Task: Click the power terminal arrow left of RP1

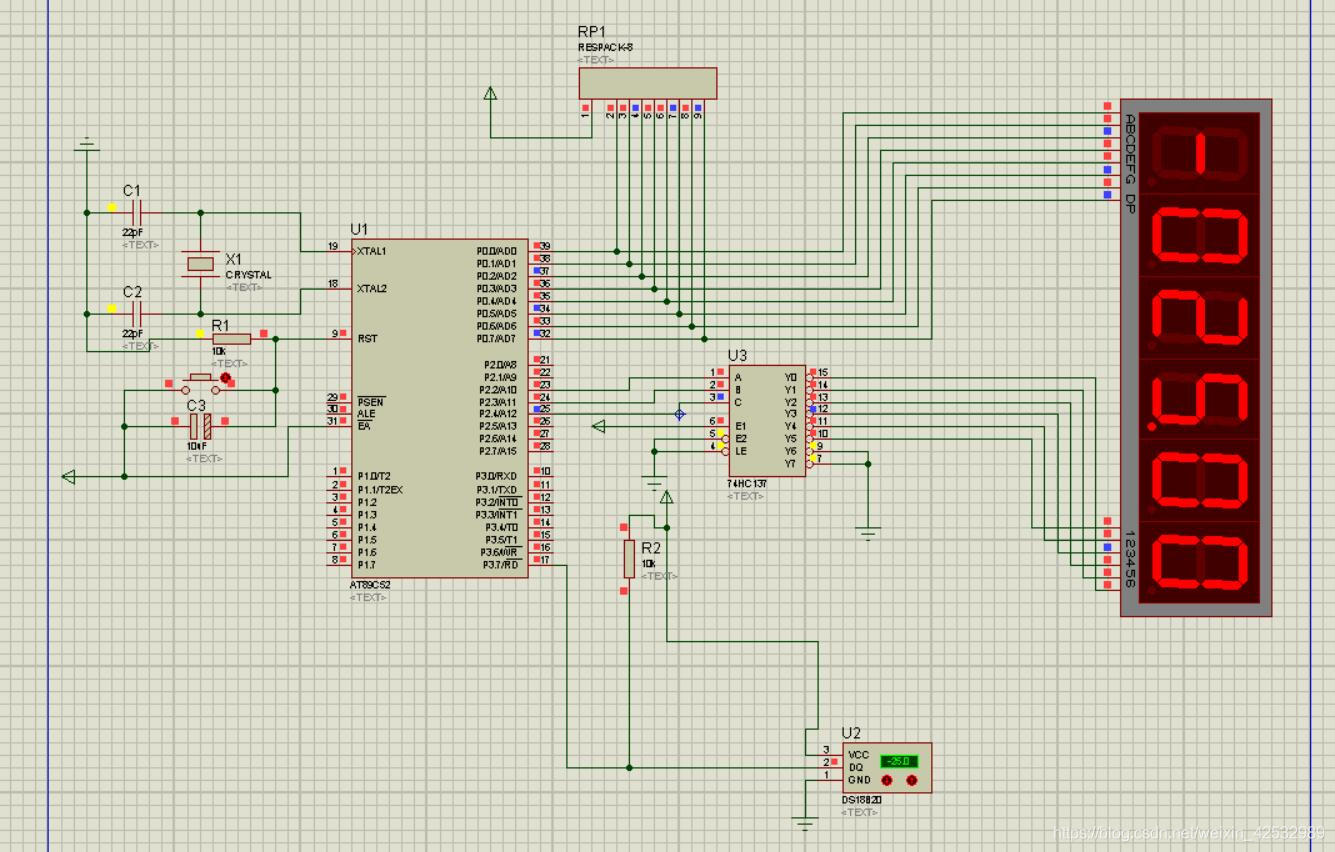Action: (x=490, y=94)
